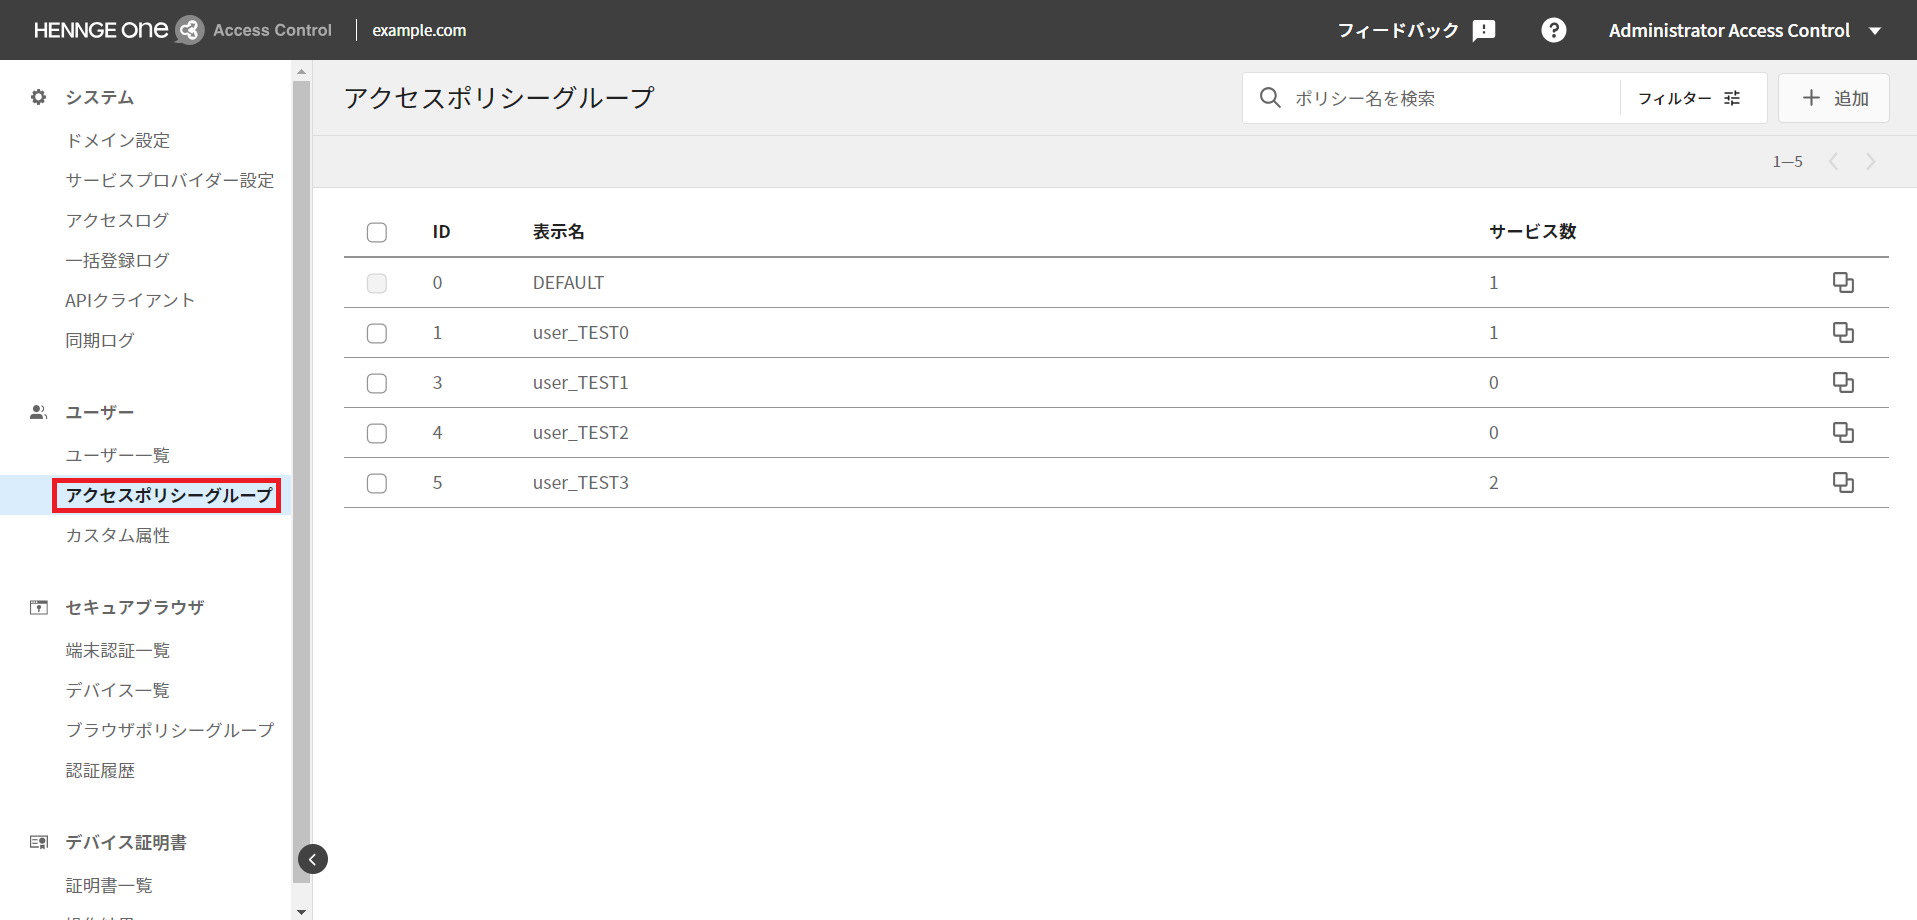1917x920 pixels.
Task: Open the user_TEST3 policy group
Action: (581, 483)
